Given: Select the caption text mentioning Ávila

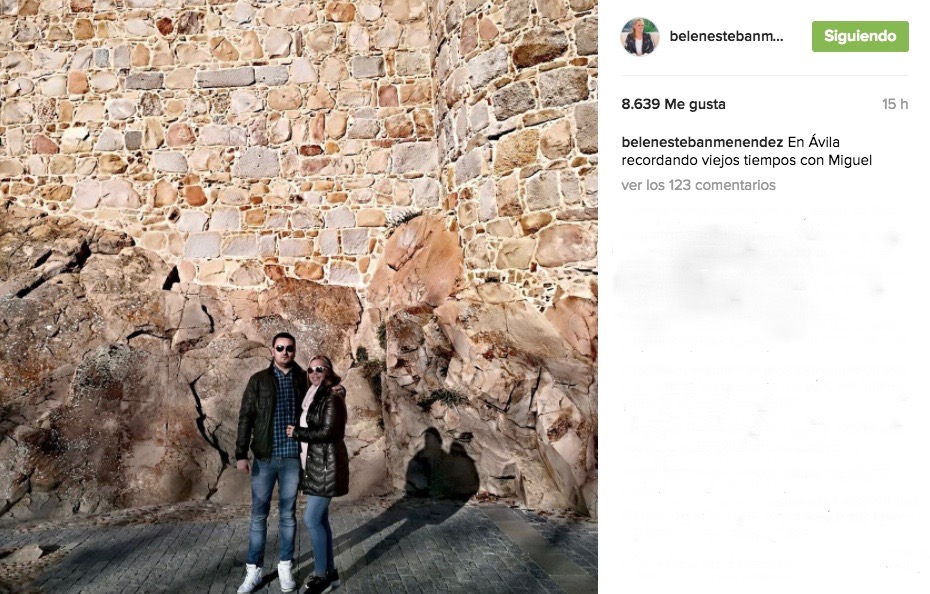Looking at the screenshot, I should click(x=747, y=151).
